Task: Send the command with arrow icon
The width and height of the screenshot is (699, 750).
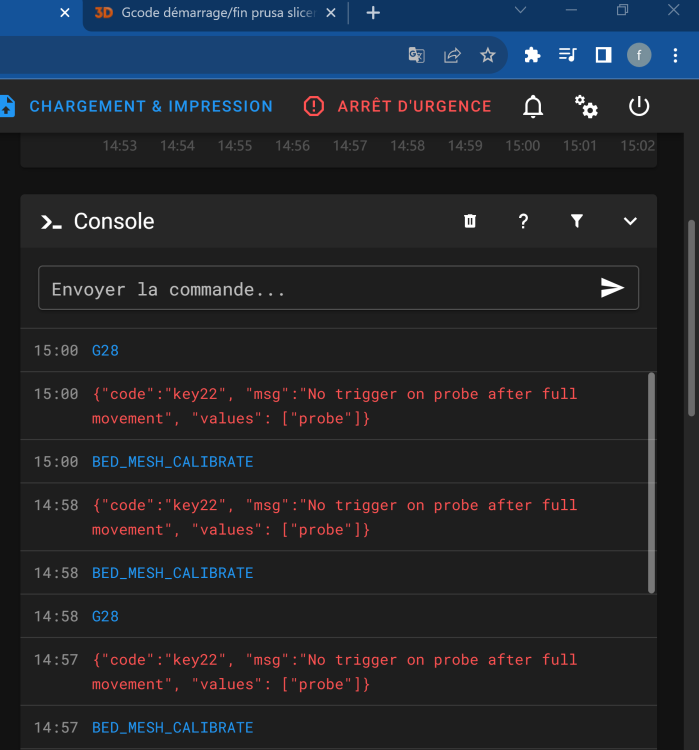Action: pyautogui.click(x=612, y=288)
